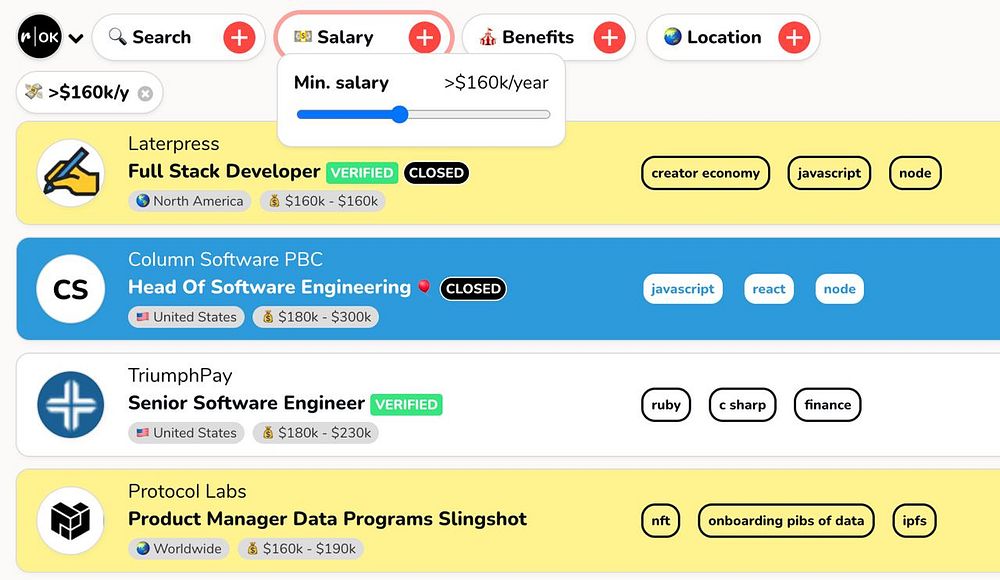Open the Location filter
The height and width of the screenshot is (580, 1000).
tap(733, 37)
